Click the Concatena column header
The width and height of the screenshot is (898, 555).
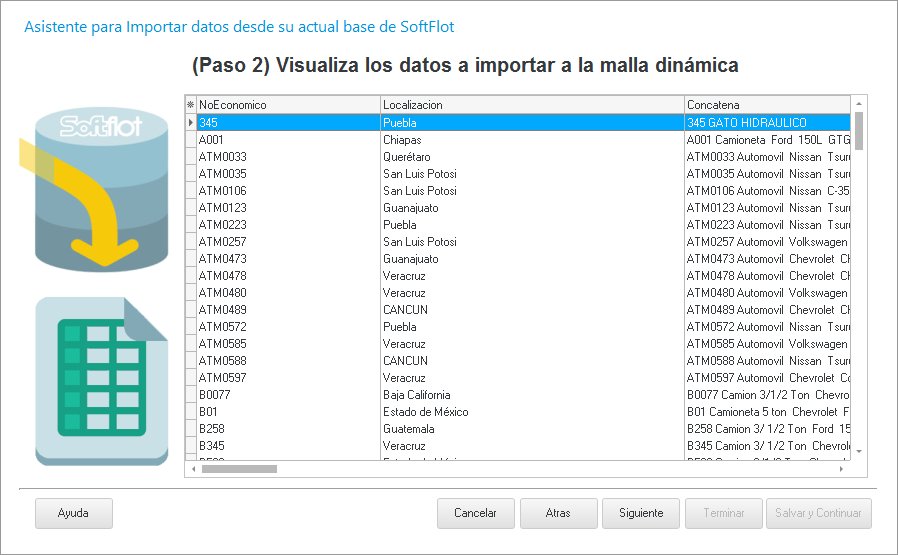click(x=766, y=104)
